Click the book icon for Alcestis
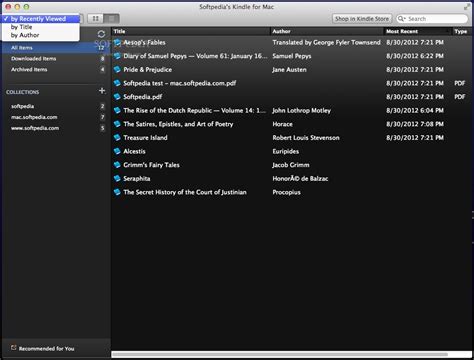The image size is (474, 360). [117, 151]
